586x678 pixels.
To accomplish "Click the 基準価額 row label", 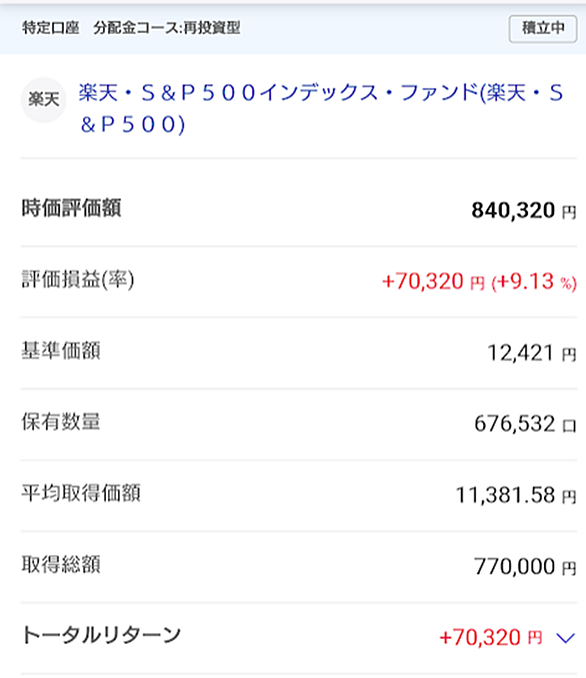I will click(61, 351).
